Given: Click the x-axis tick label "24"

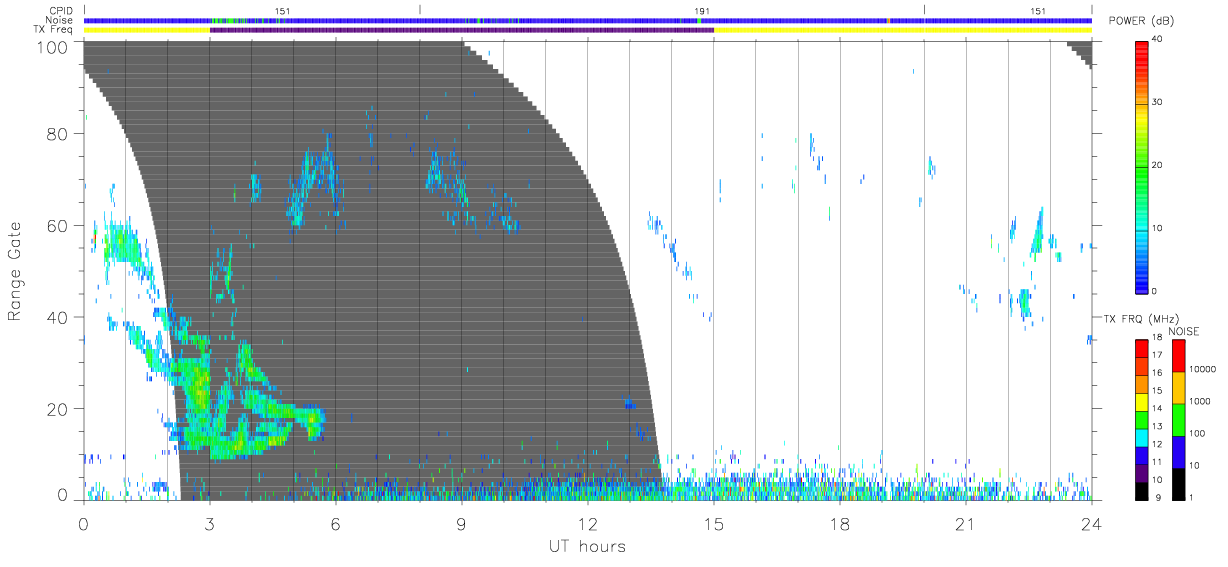Looking at the screenshot, I should click(1091, 523).
